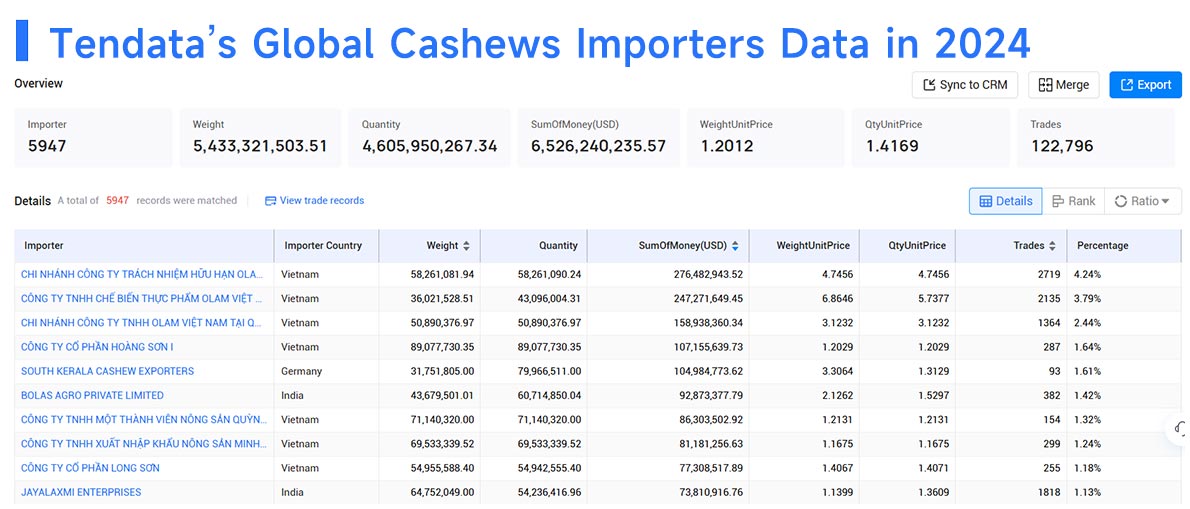
Task: Click the WeightUnitPrice column header
Action: [x=804, y=246]
